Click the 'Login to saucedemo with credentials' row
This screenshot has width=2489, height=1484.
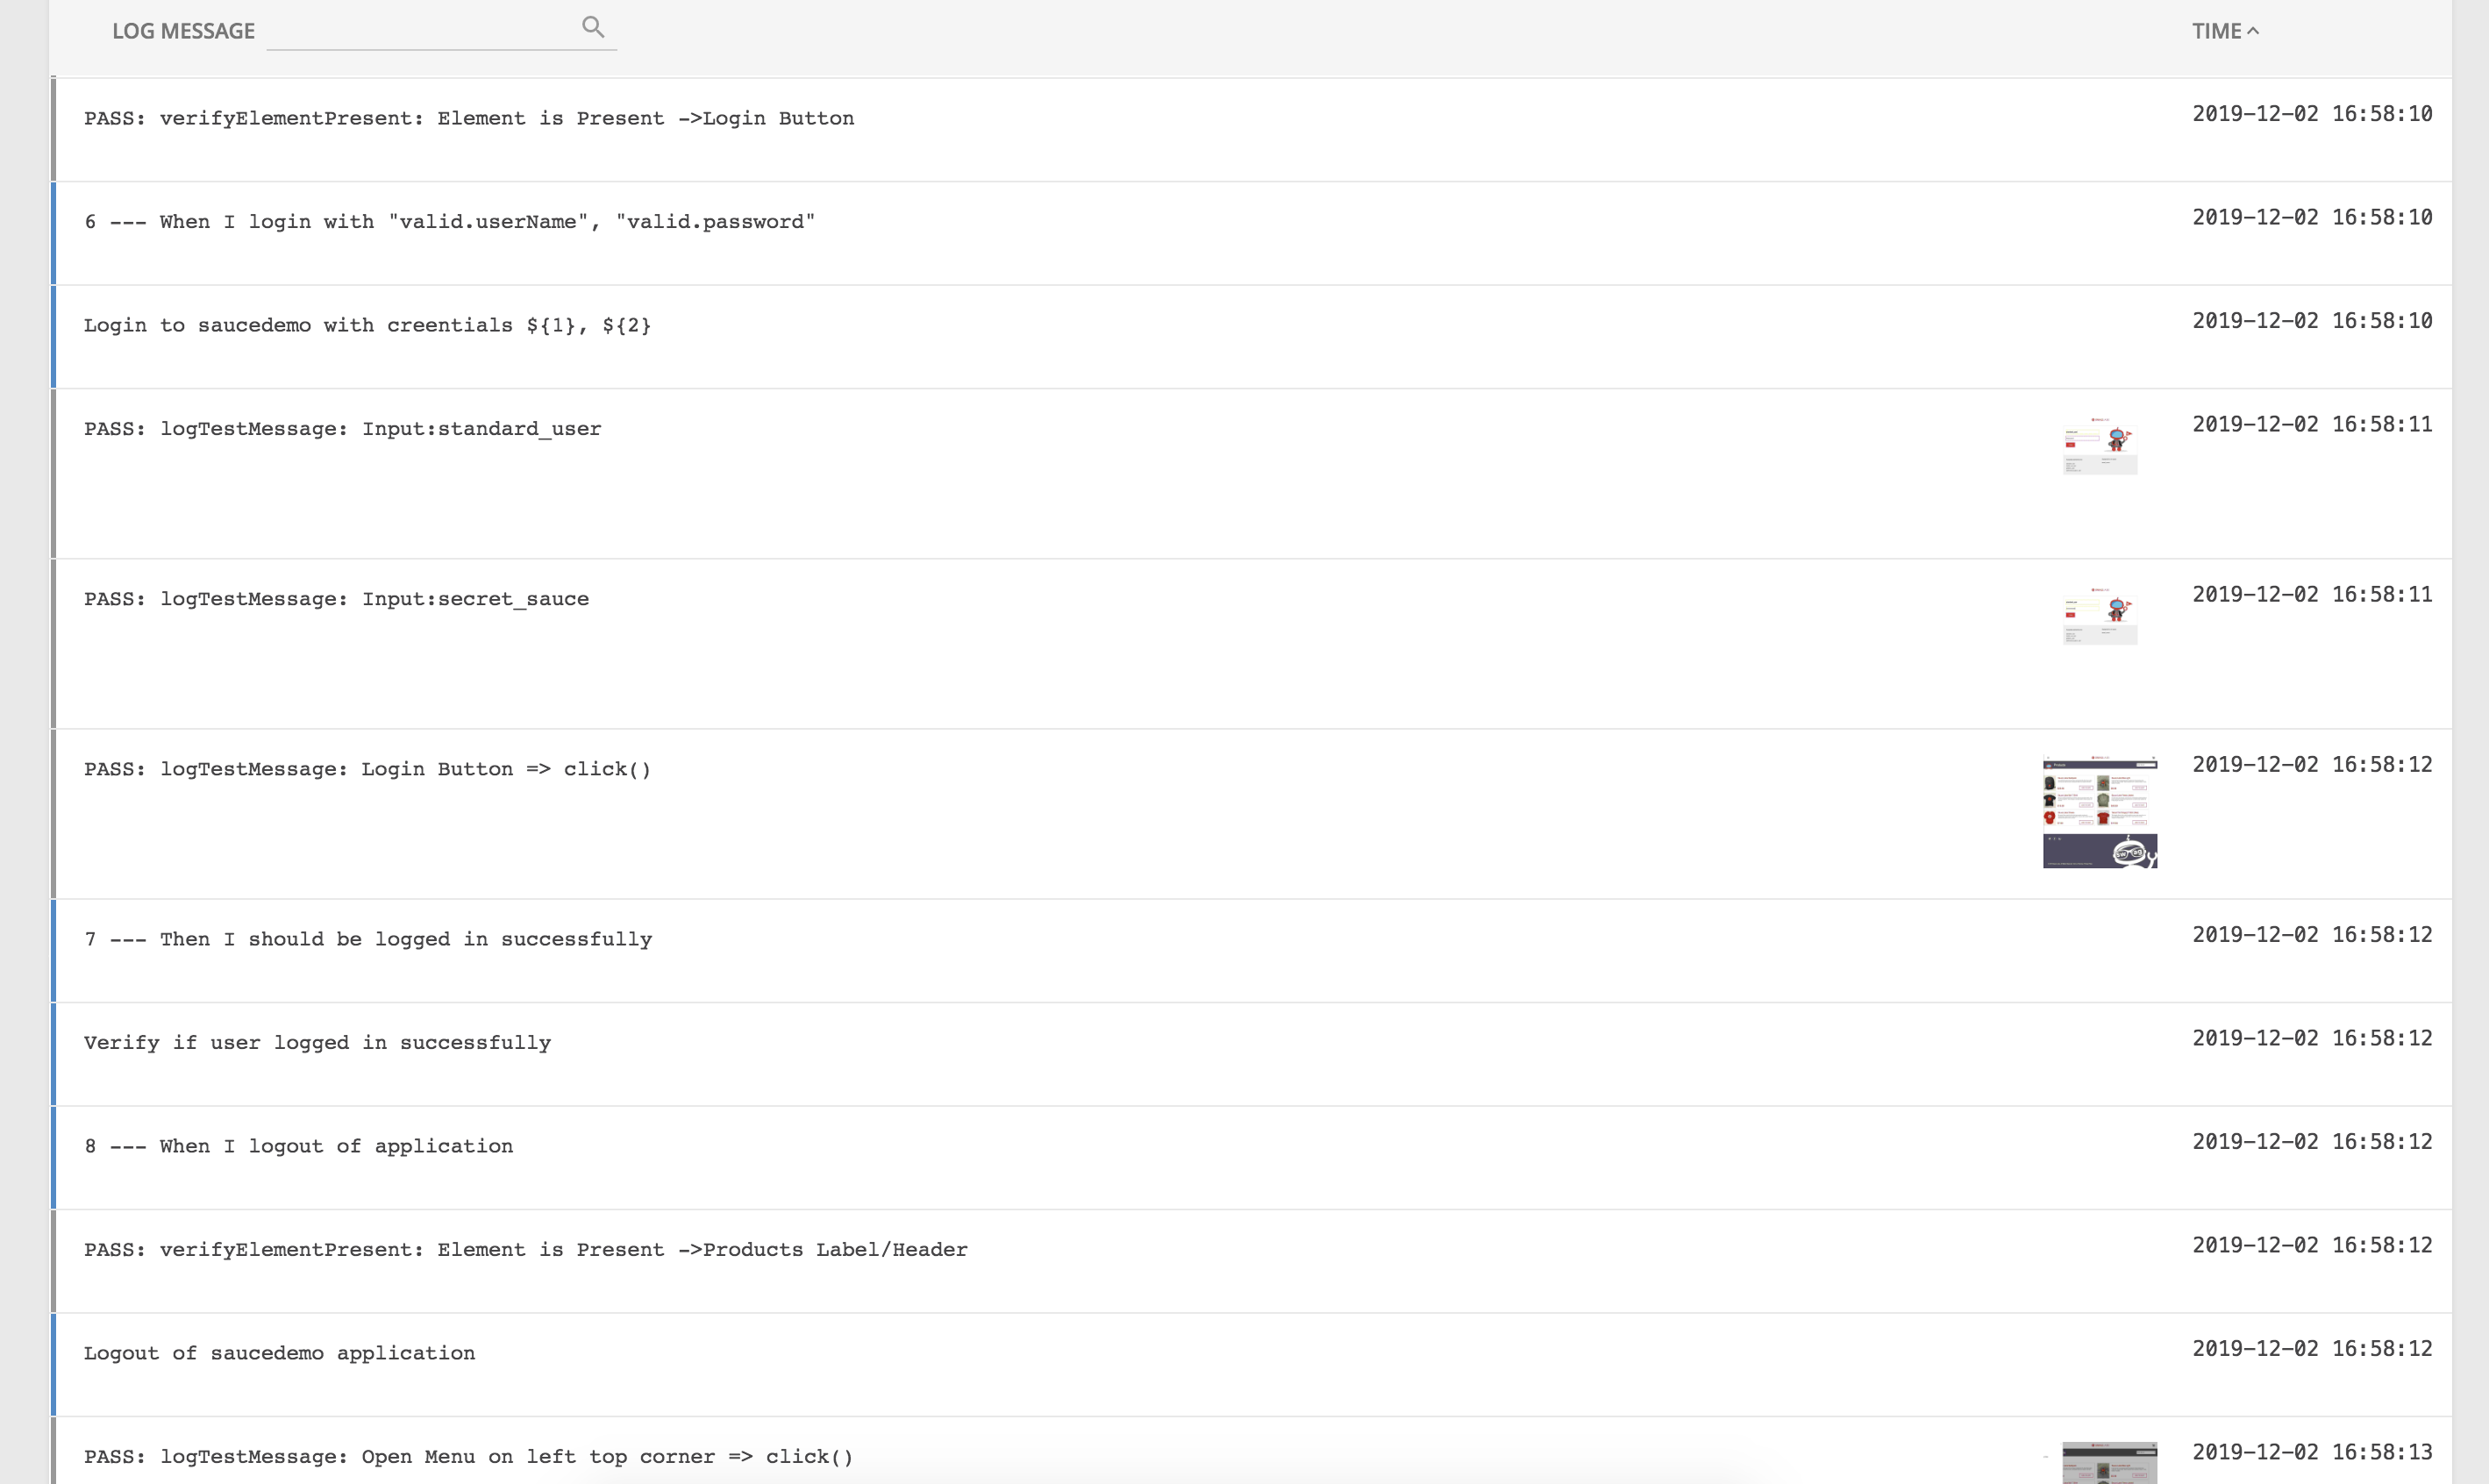[367, 325]
